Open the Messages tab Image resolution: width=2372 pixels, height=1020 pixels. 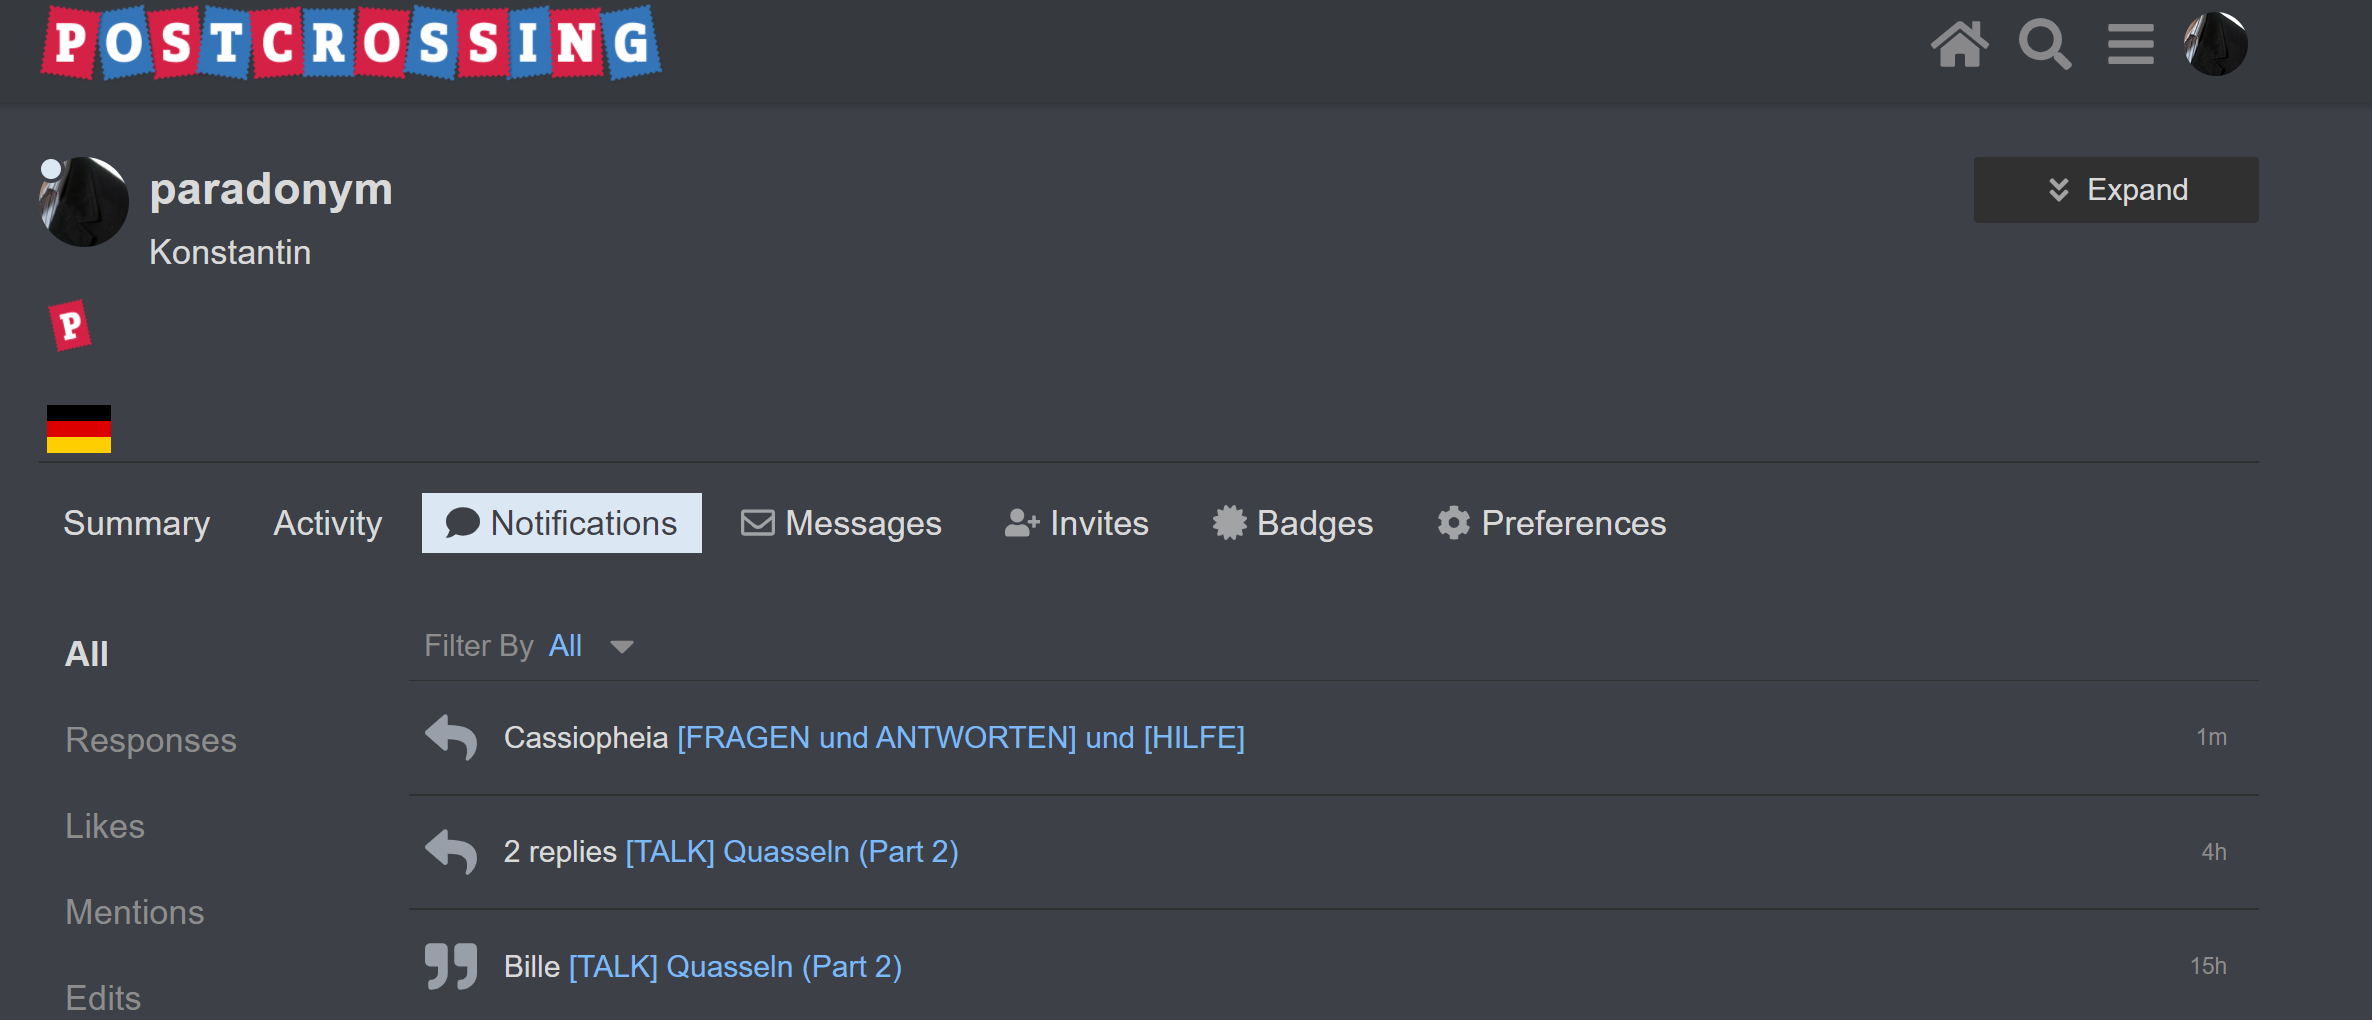click(841, 523)
